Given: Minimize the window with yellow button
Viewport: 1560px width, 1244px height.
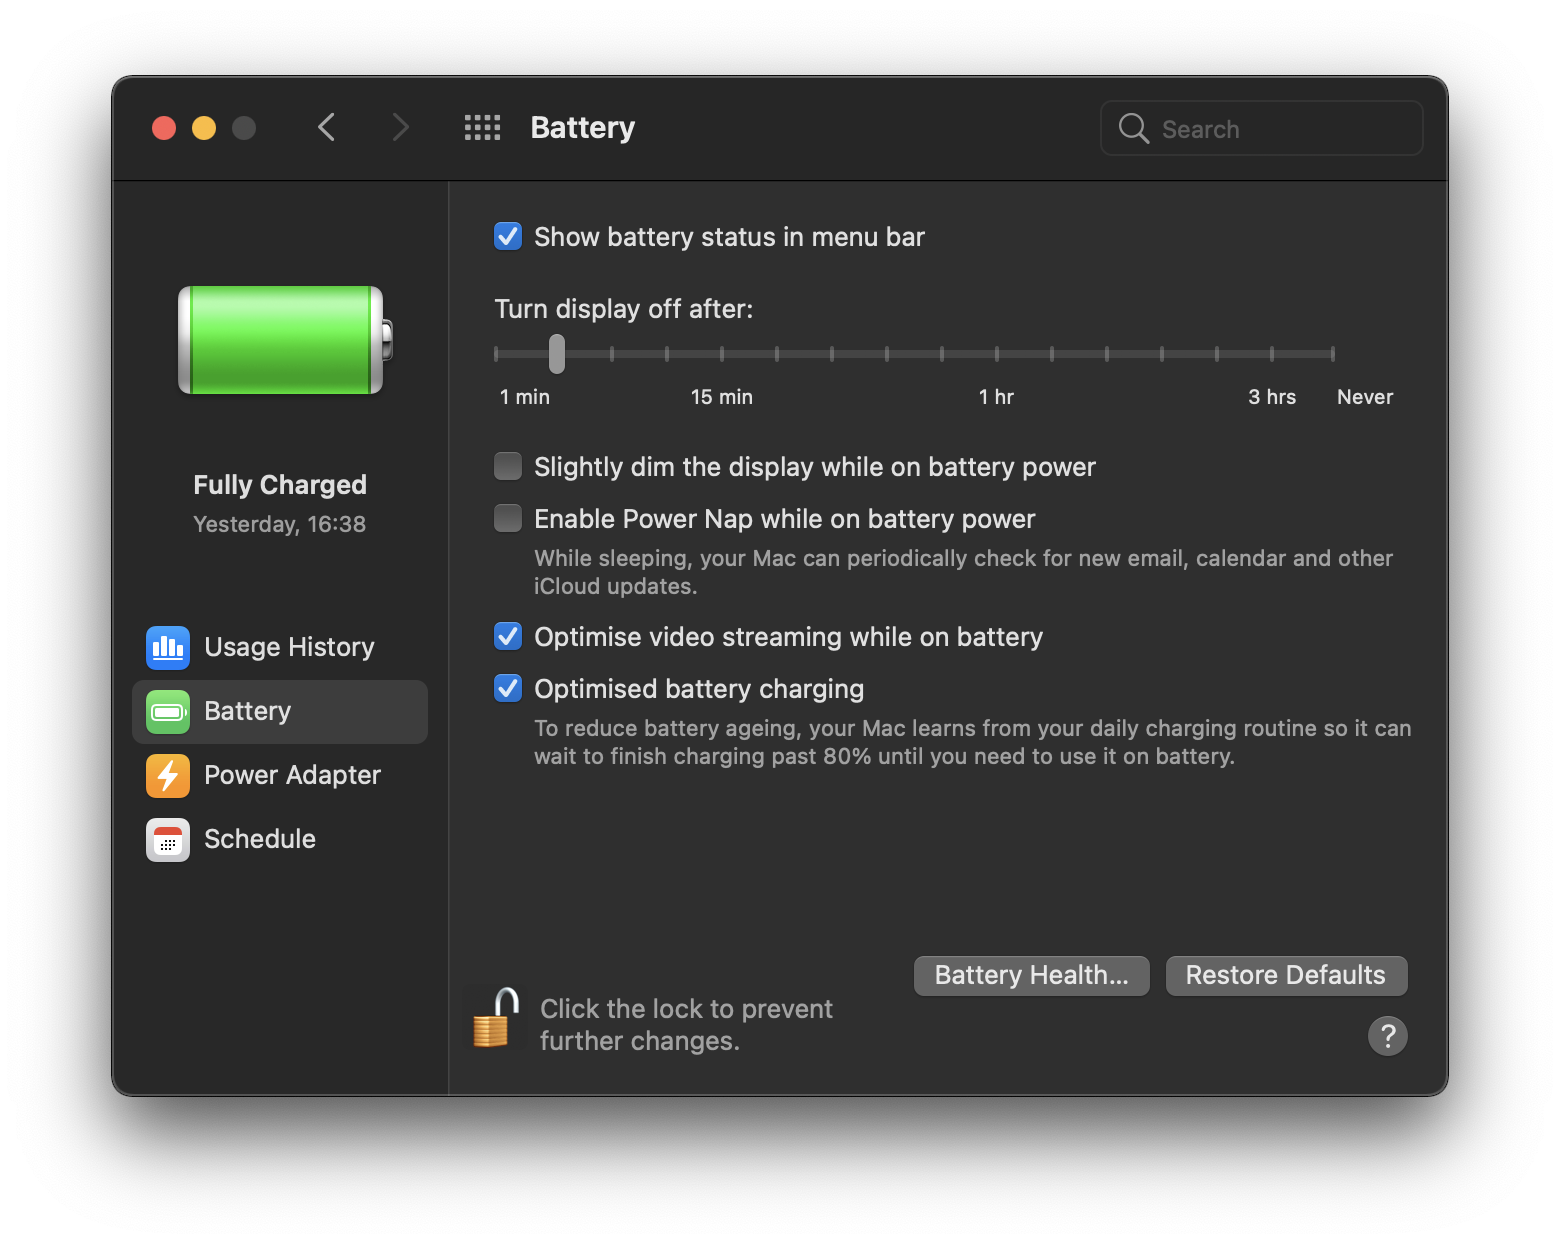Looking at the screenshot, I should pyautogui.click(x=204, y=128).
